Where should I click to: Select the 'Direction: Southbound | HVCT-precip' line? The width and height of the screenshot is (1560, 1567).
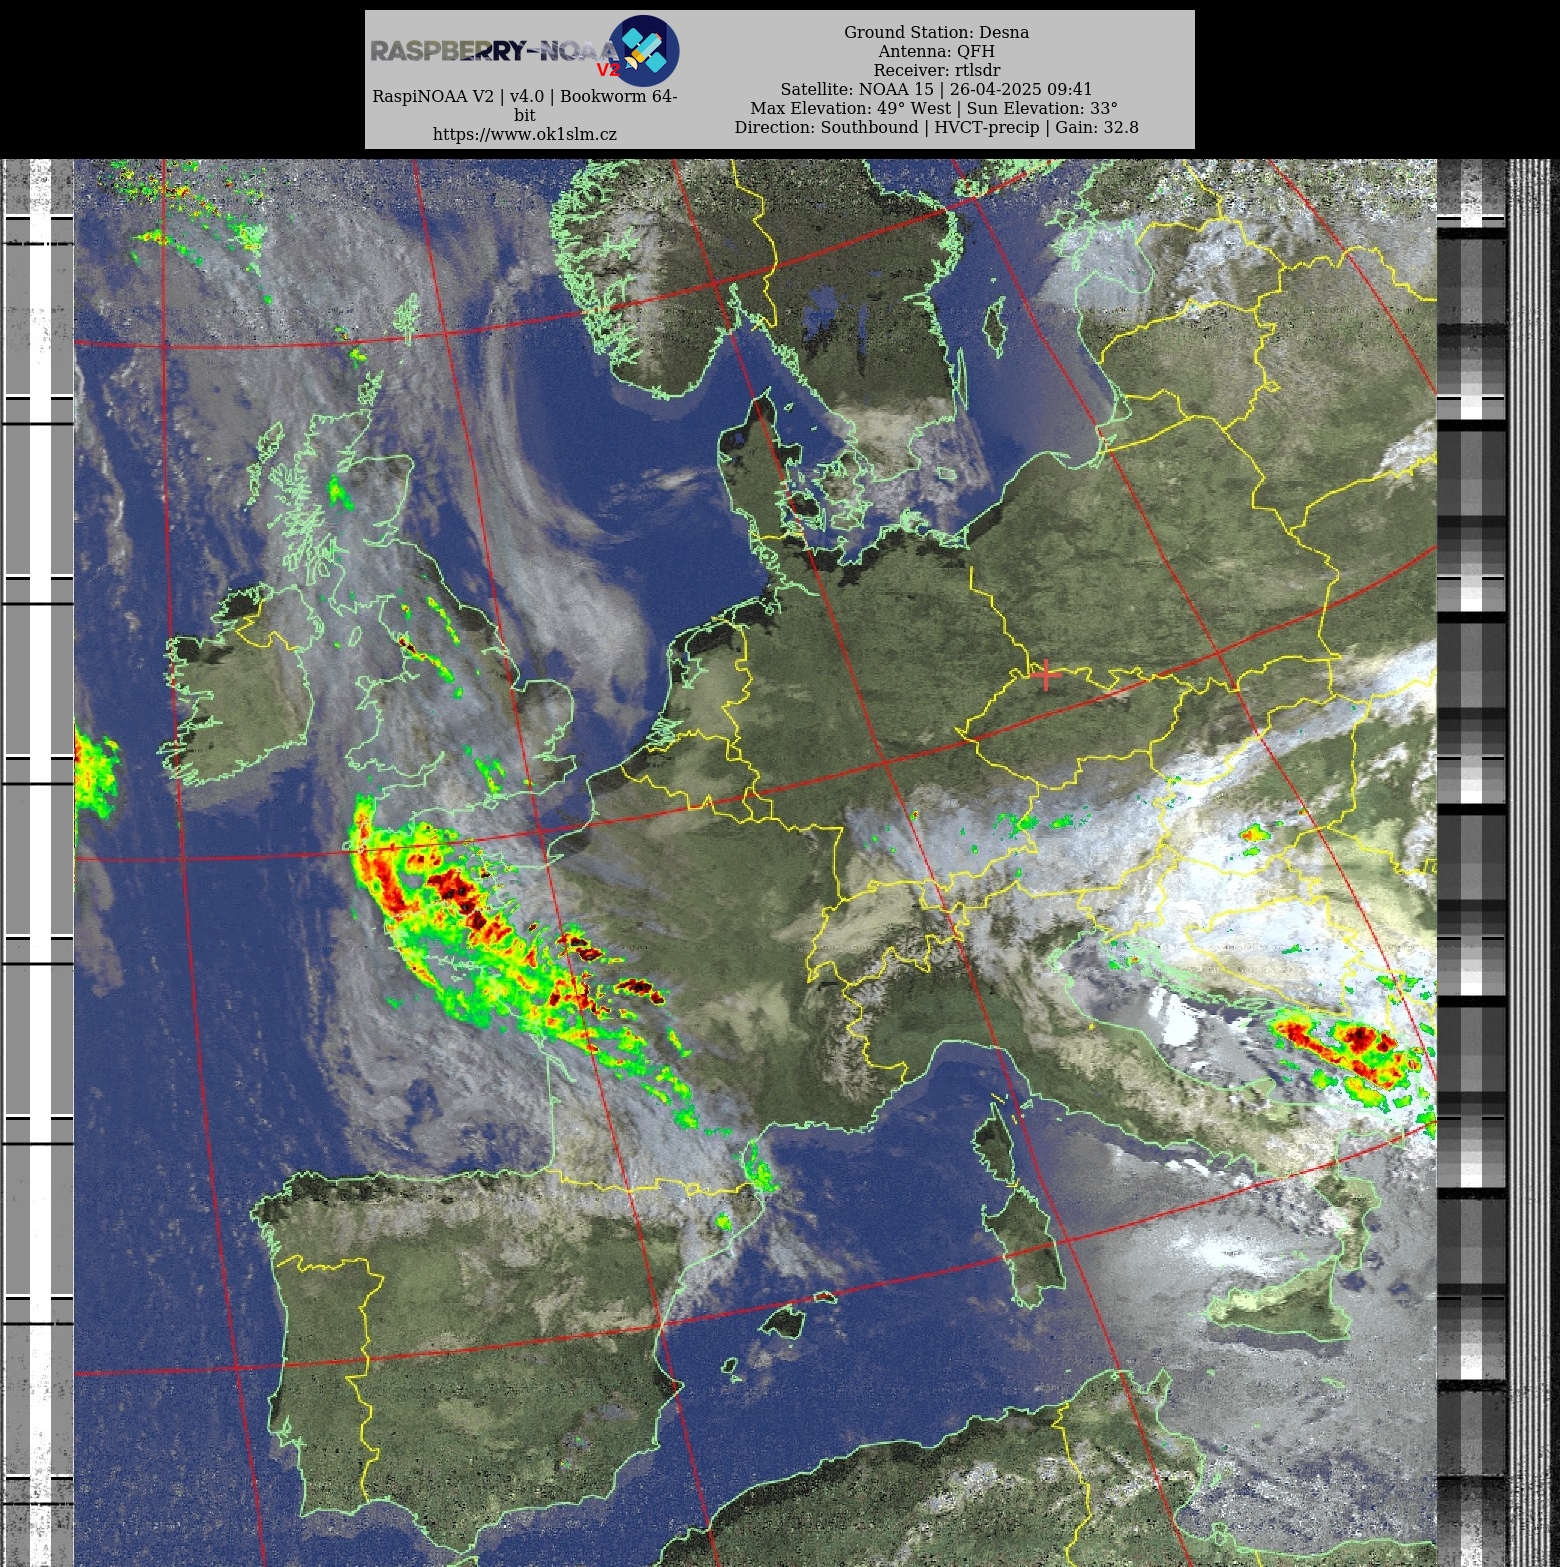(x=936, y=127)
